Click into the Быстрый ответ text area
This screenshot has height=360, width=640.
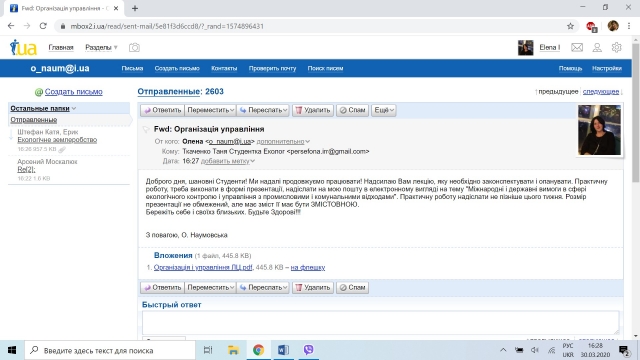(x=380, y=322)
